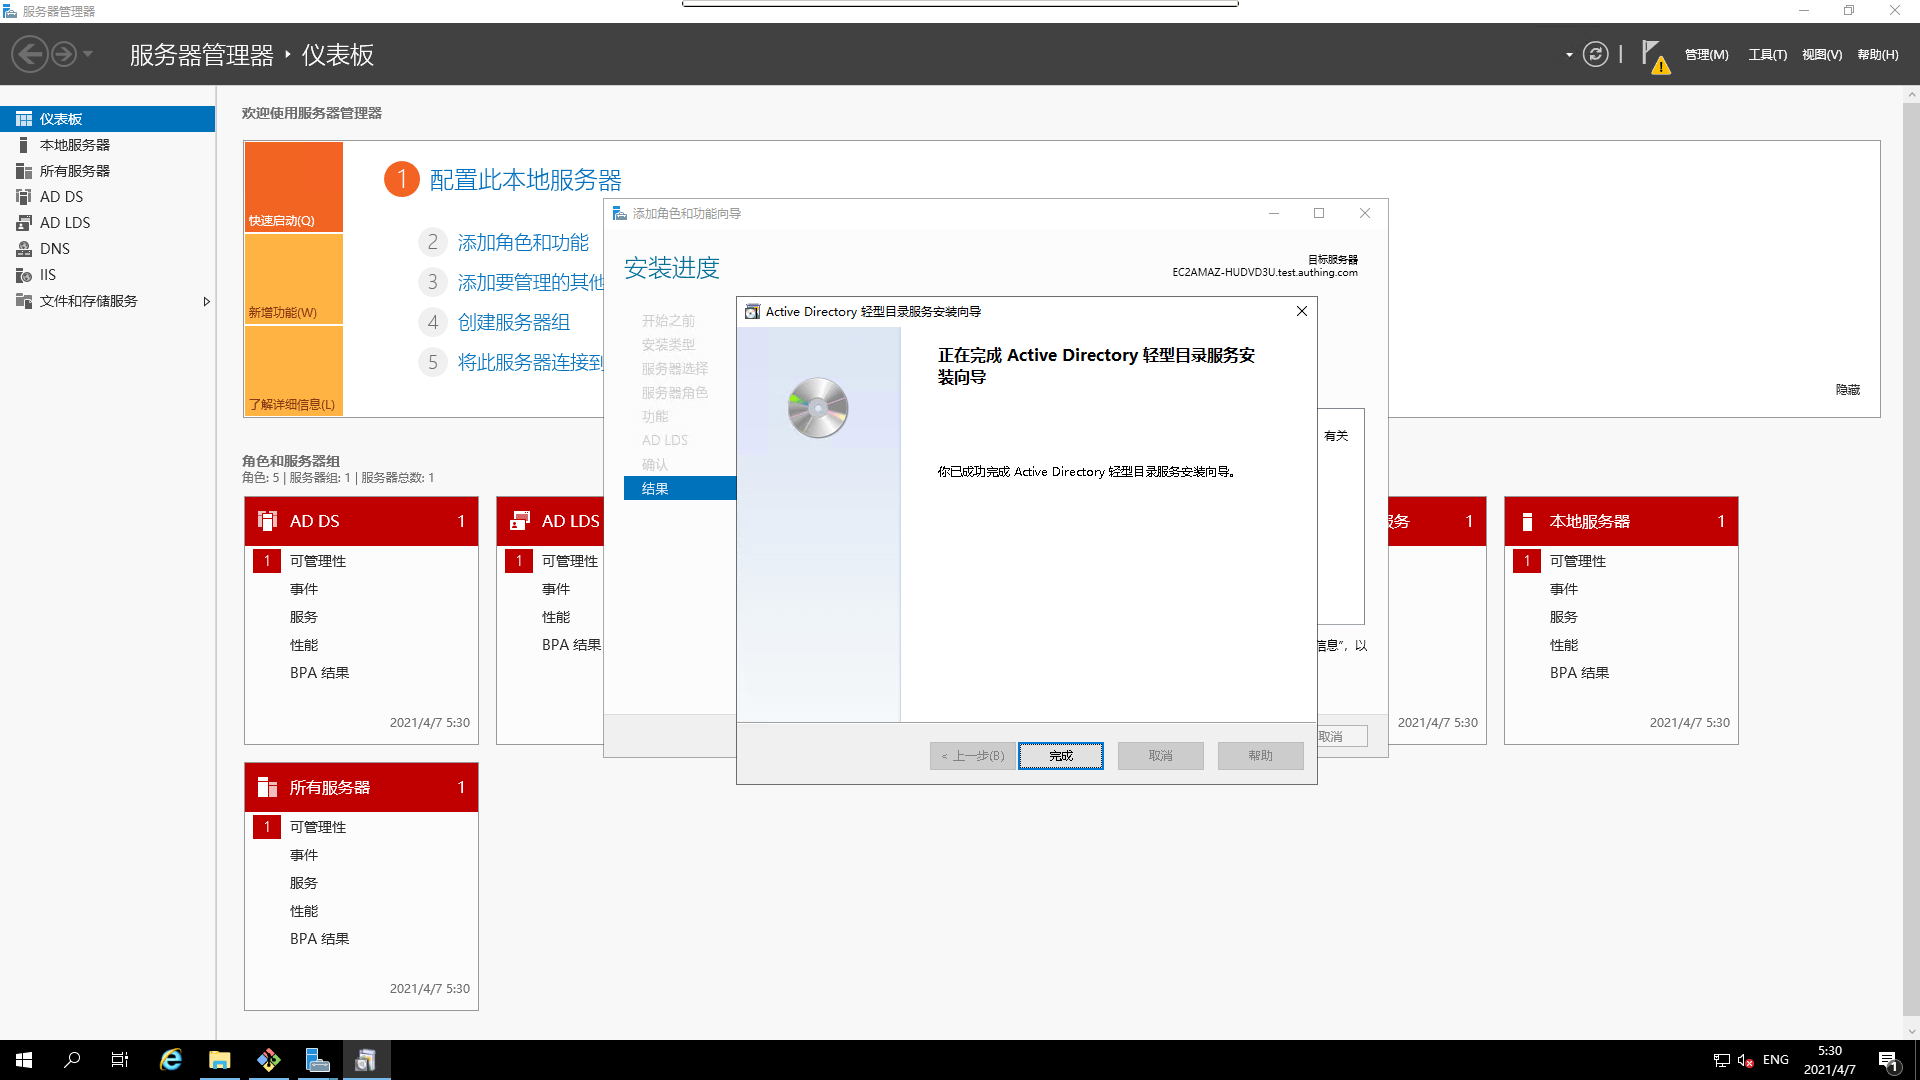Click 隐藏 to hide welcome panel
The width and height of the screenshot is (1920, 1080).
click(x=1847, y=390)
